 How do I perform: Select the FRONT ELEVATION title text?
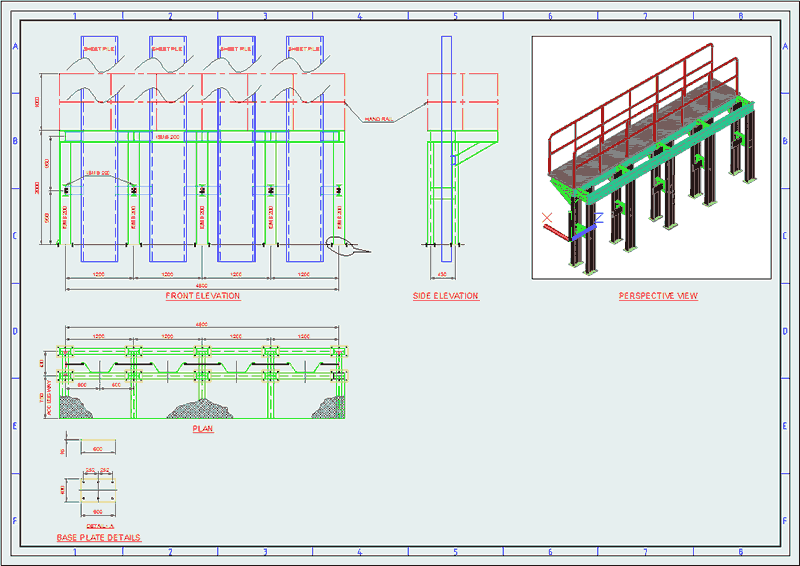tap(203, 296)
